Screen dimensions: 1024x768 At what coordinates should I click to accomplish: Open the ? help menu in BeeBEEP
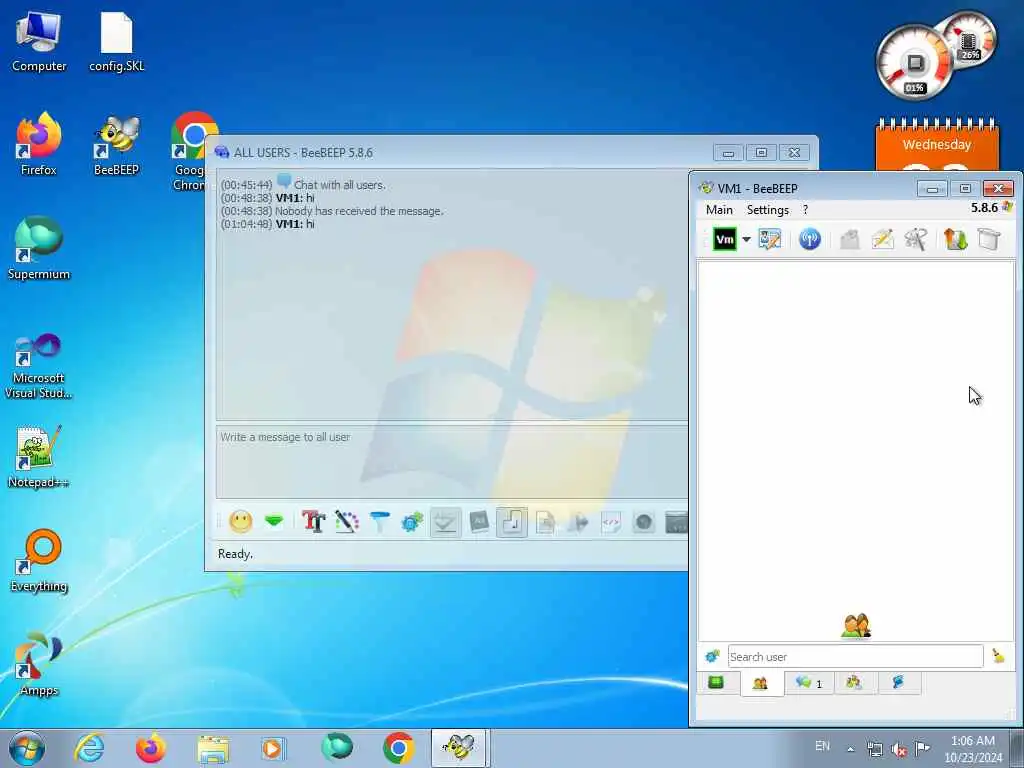pos(805,210)
